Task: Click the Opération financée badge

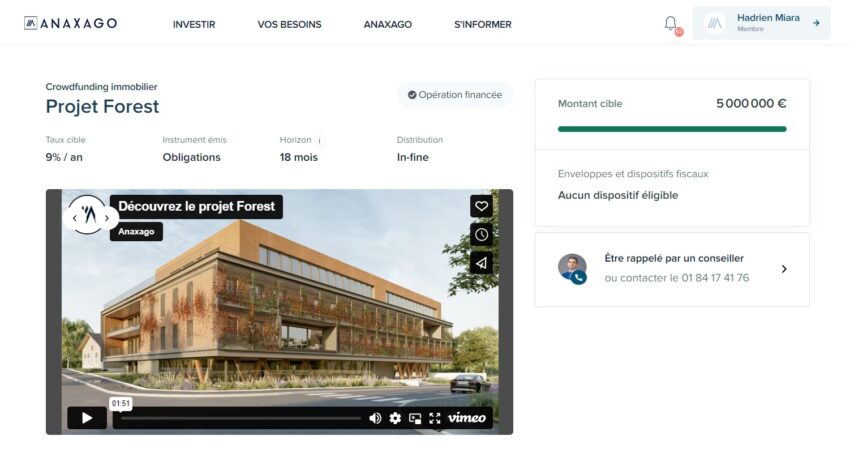Action: tap(455, 95)
